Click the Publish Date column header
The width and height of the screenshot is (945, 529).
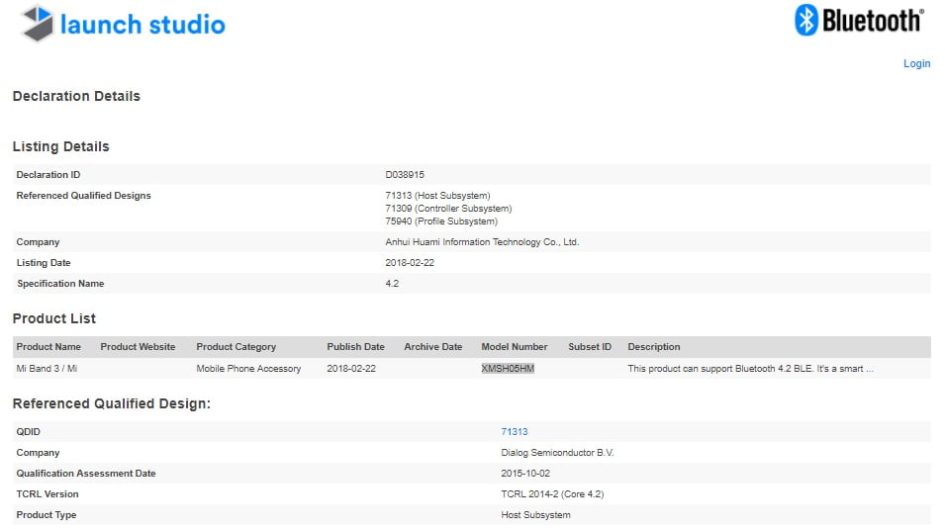[356, 346]
